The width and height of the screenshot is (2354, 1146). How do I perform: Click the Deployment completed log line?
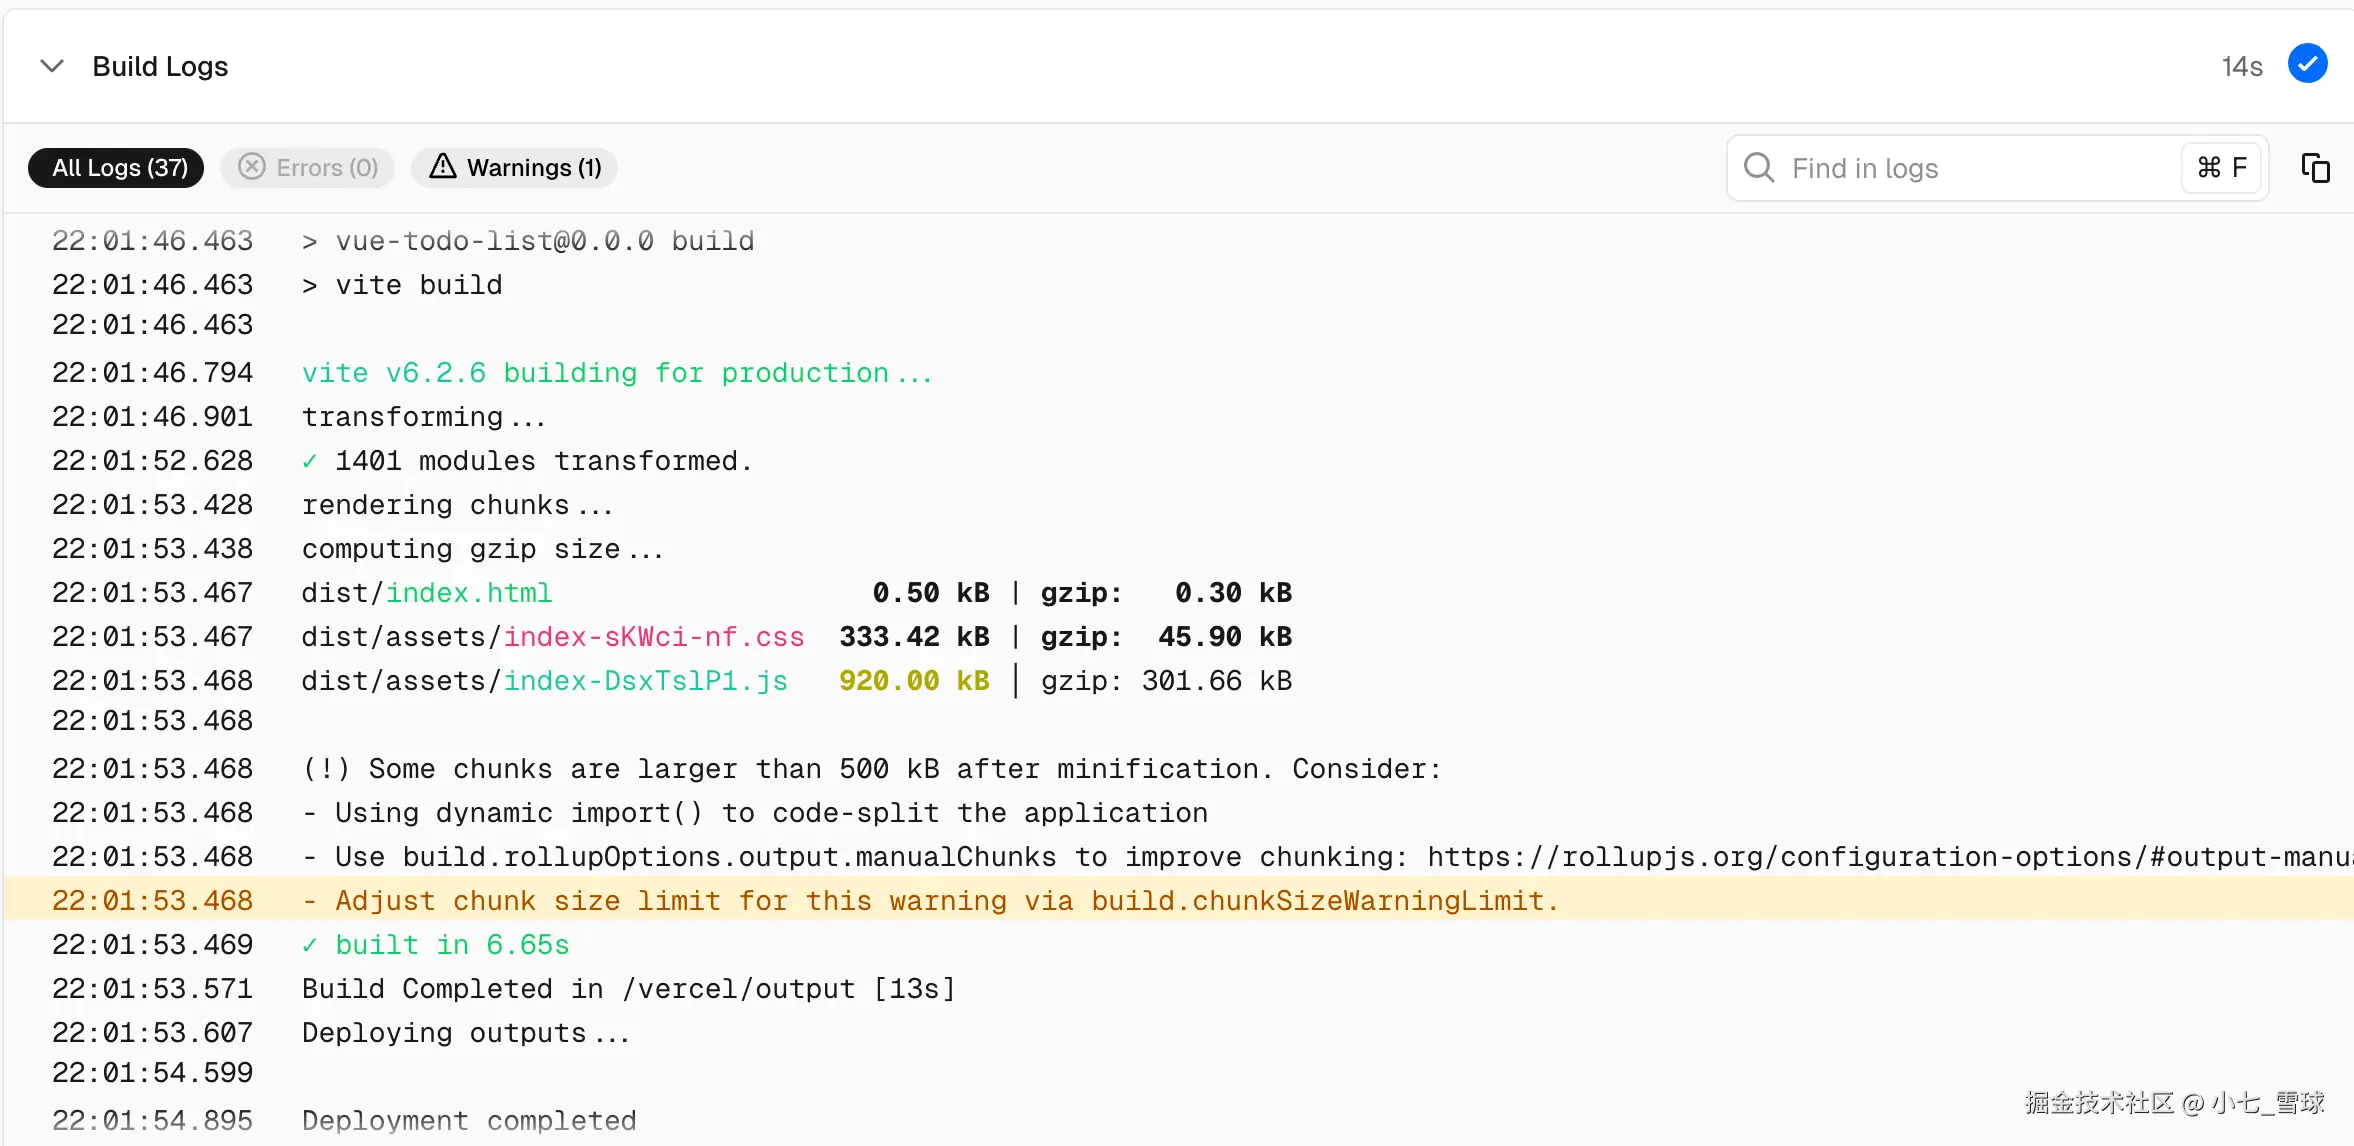tap(469, 1120)
